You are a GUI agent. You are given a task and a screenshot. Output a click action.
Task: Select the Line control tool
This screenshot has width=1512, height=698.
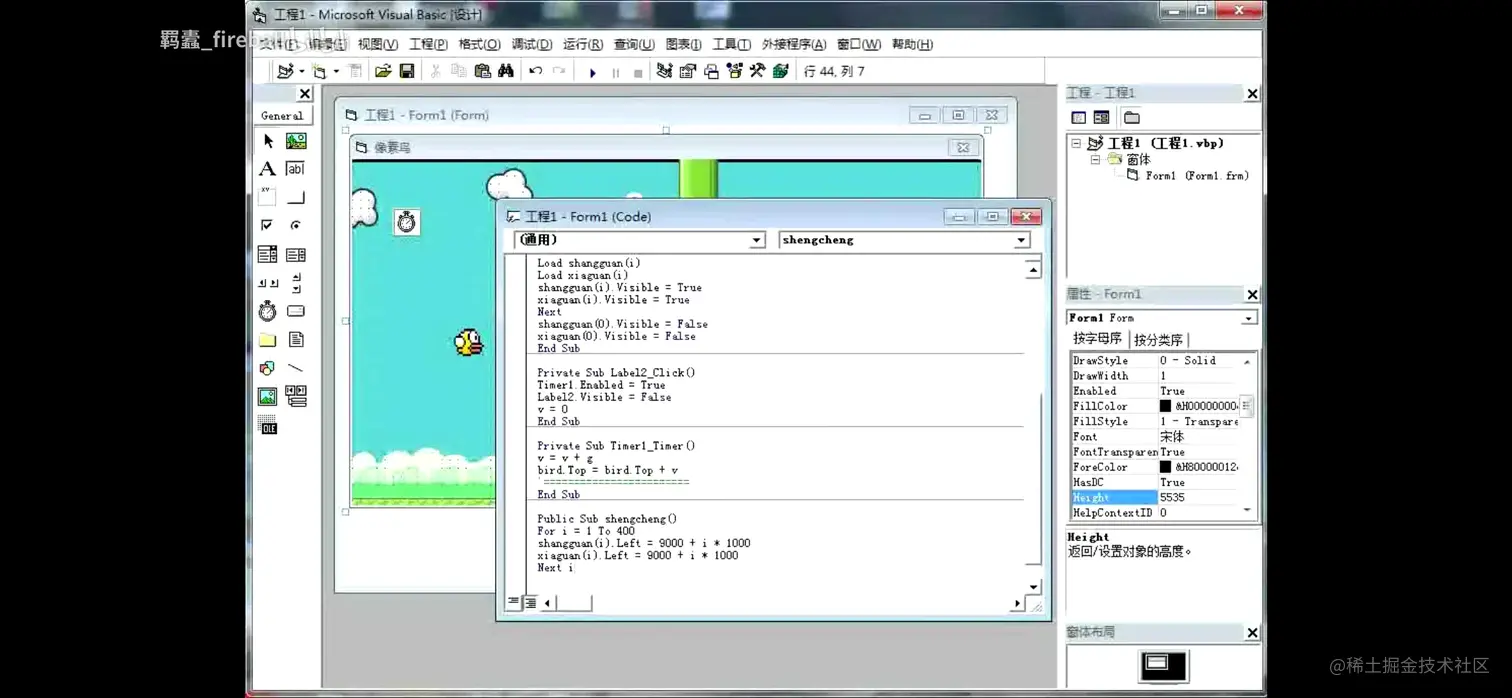coord(296,368)
